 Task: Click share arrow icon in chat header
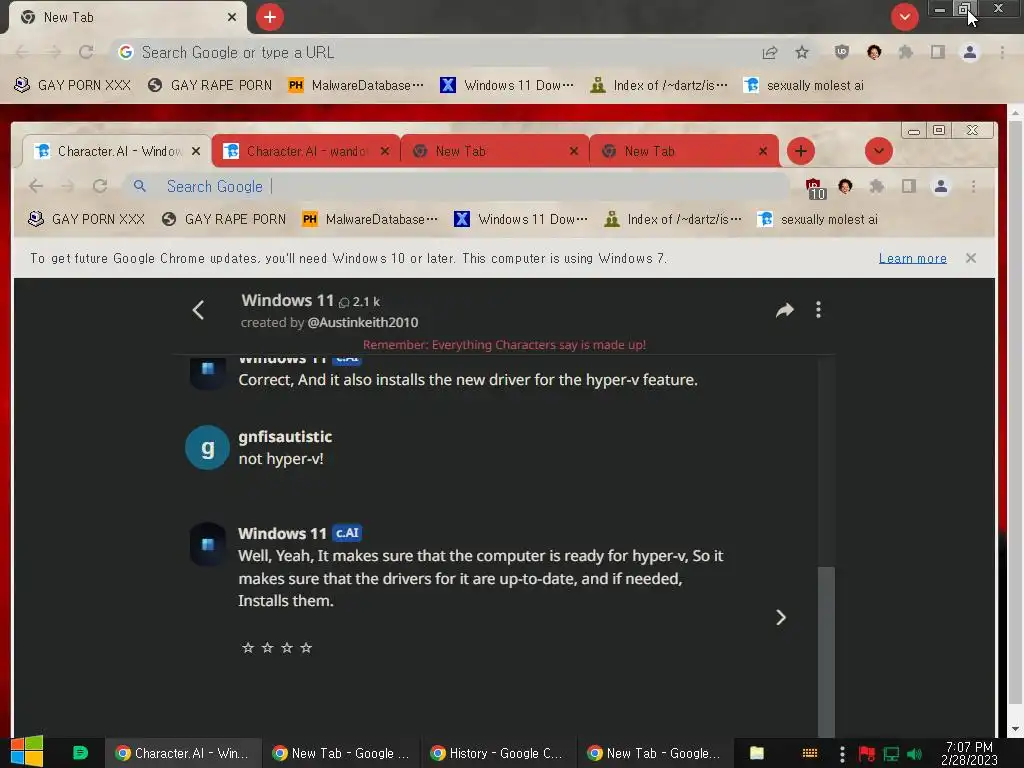785,310
